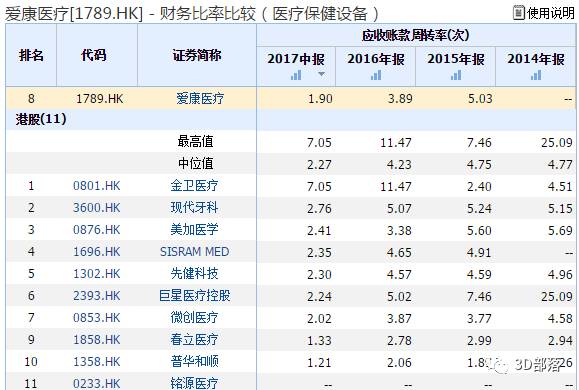Click the 排名 column header
579x390 pixels.
(x=31, y=55)
